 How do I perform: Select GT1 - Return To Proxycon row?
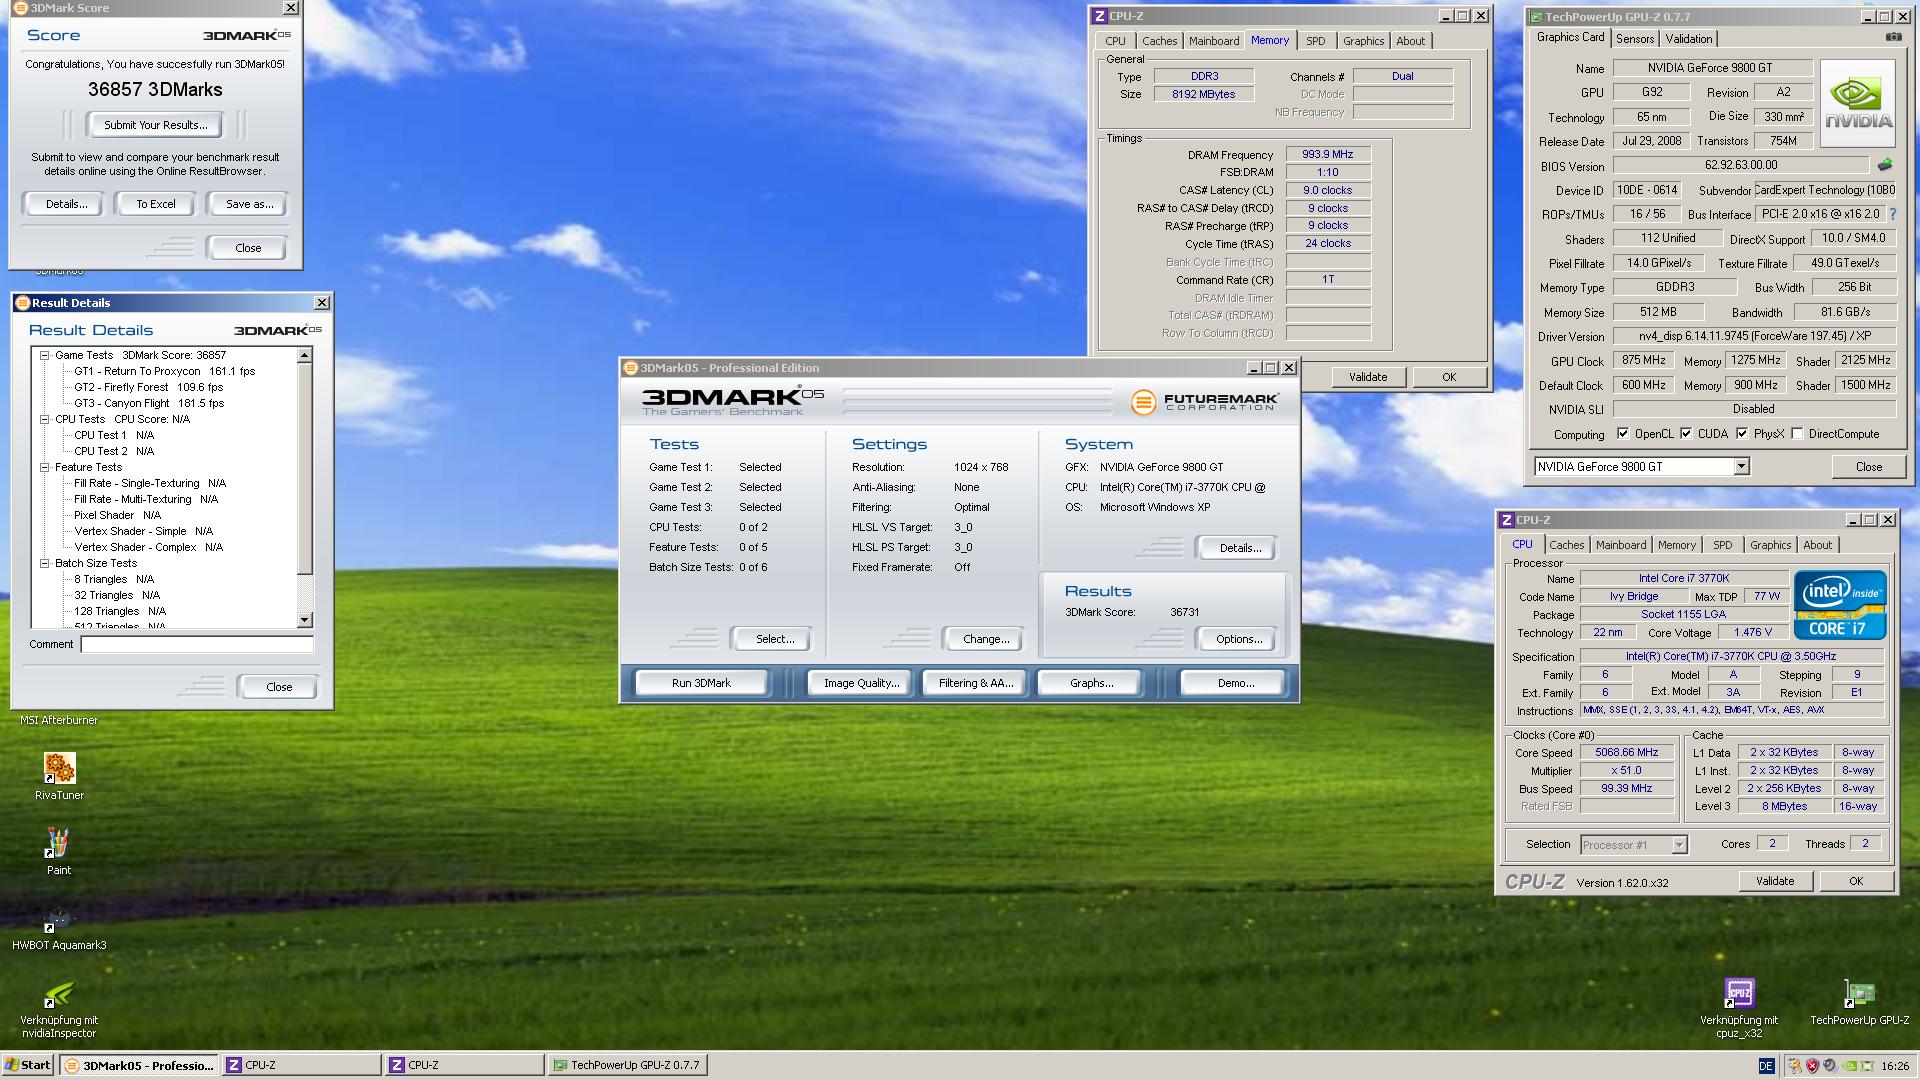(x=164, y=371)
